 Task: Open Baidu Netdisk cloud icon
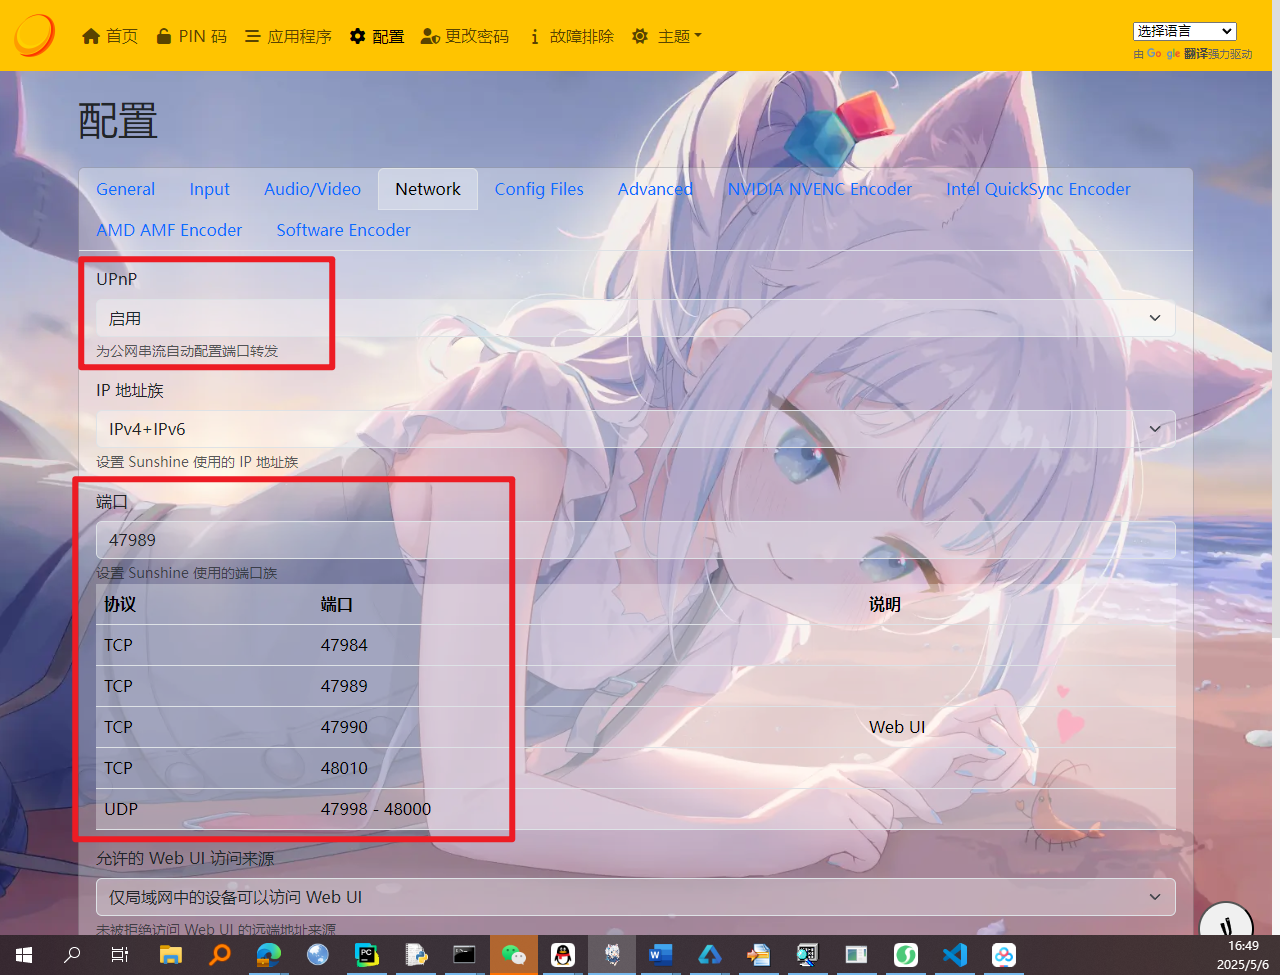click(x=1004, y=955)
